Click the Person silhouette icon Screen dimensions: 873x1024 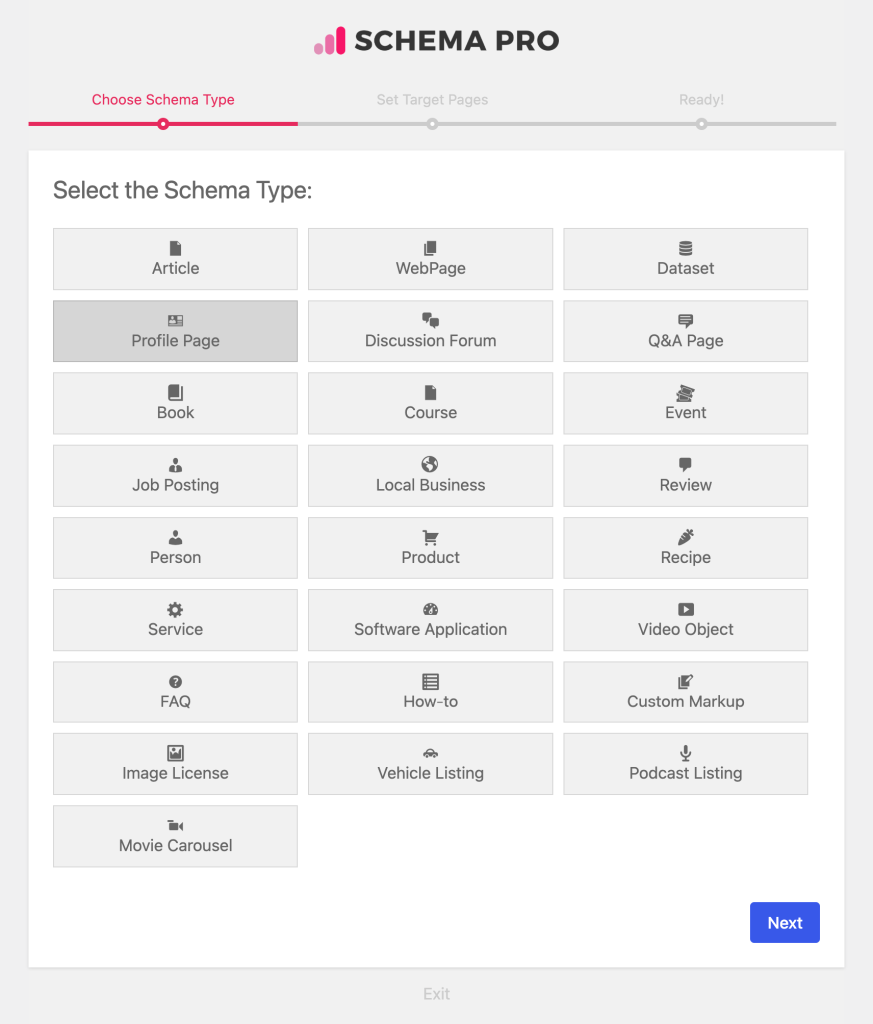click(x=175, y=537)
